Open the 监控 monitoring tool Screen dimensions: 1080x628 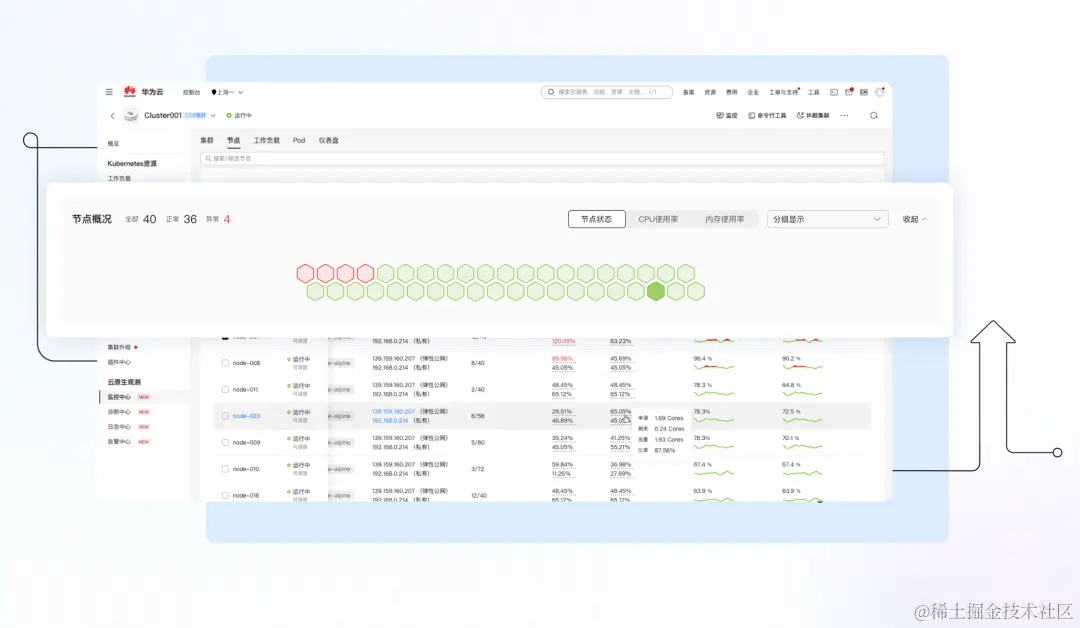[727, 116]
